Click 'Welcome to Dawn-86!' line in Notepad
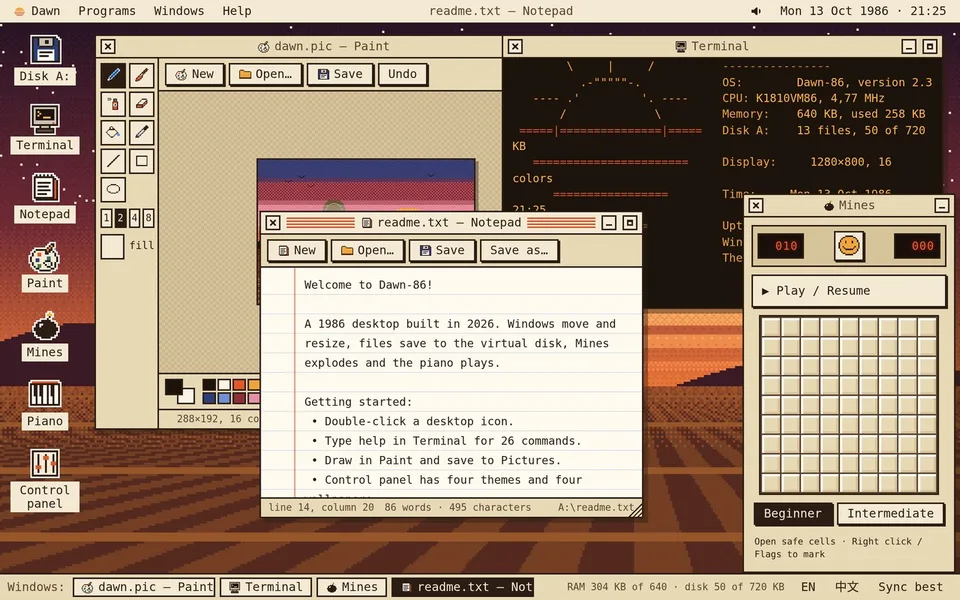Screen dimensions: 960x600 (x=368, y=285)
